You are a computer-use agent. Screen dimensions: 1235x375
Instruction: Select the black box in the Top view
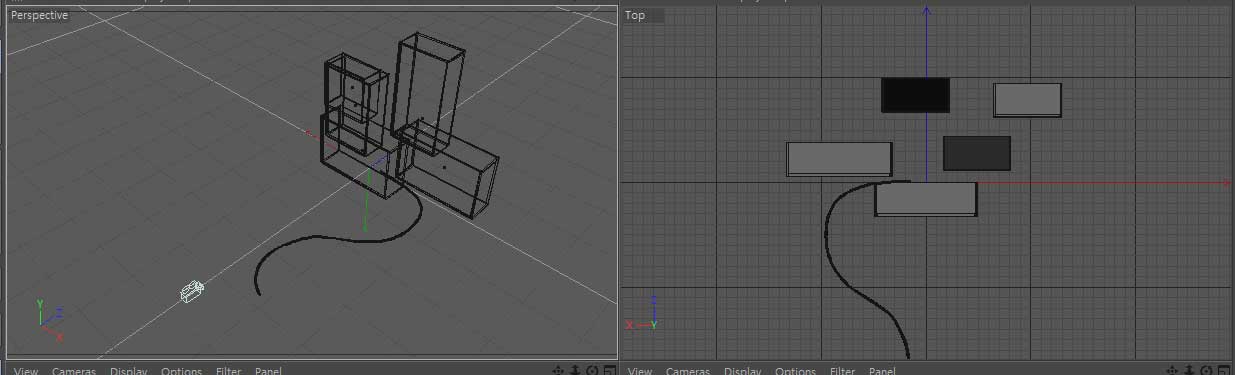[915, 95]
